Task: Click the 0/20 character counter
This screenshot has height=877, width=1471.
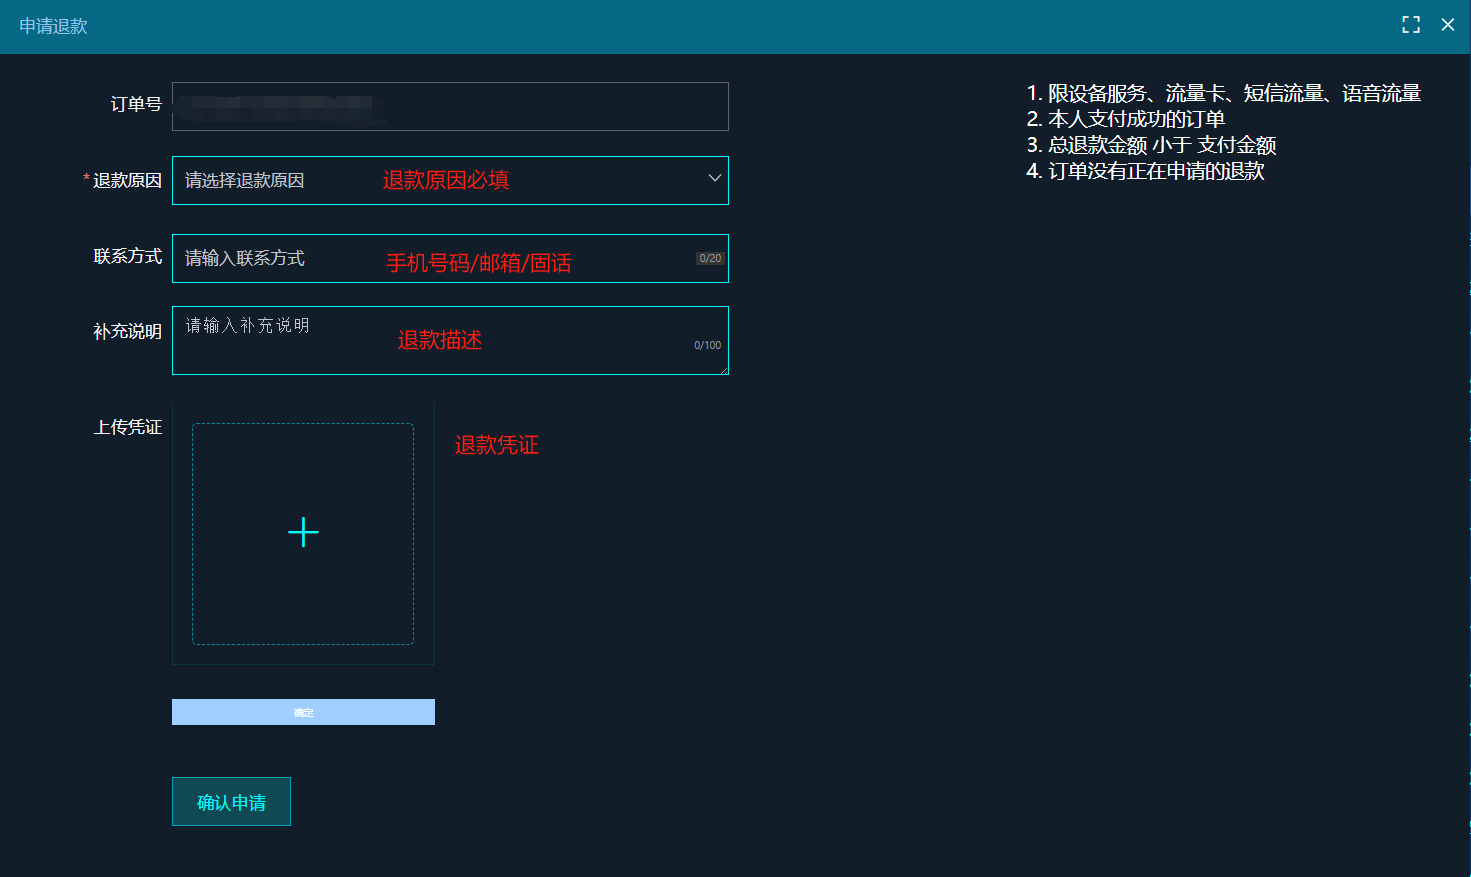Action: tap(710, 258)
